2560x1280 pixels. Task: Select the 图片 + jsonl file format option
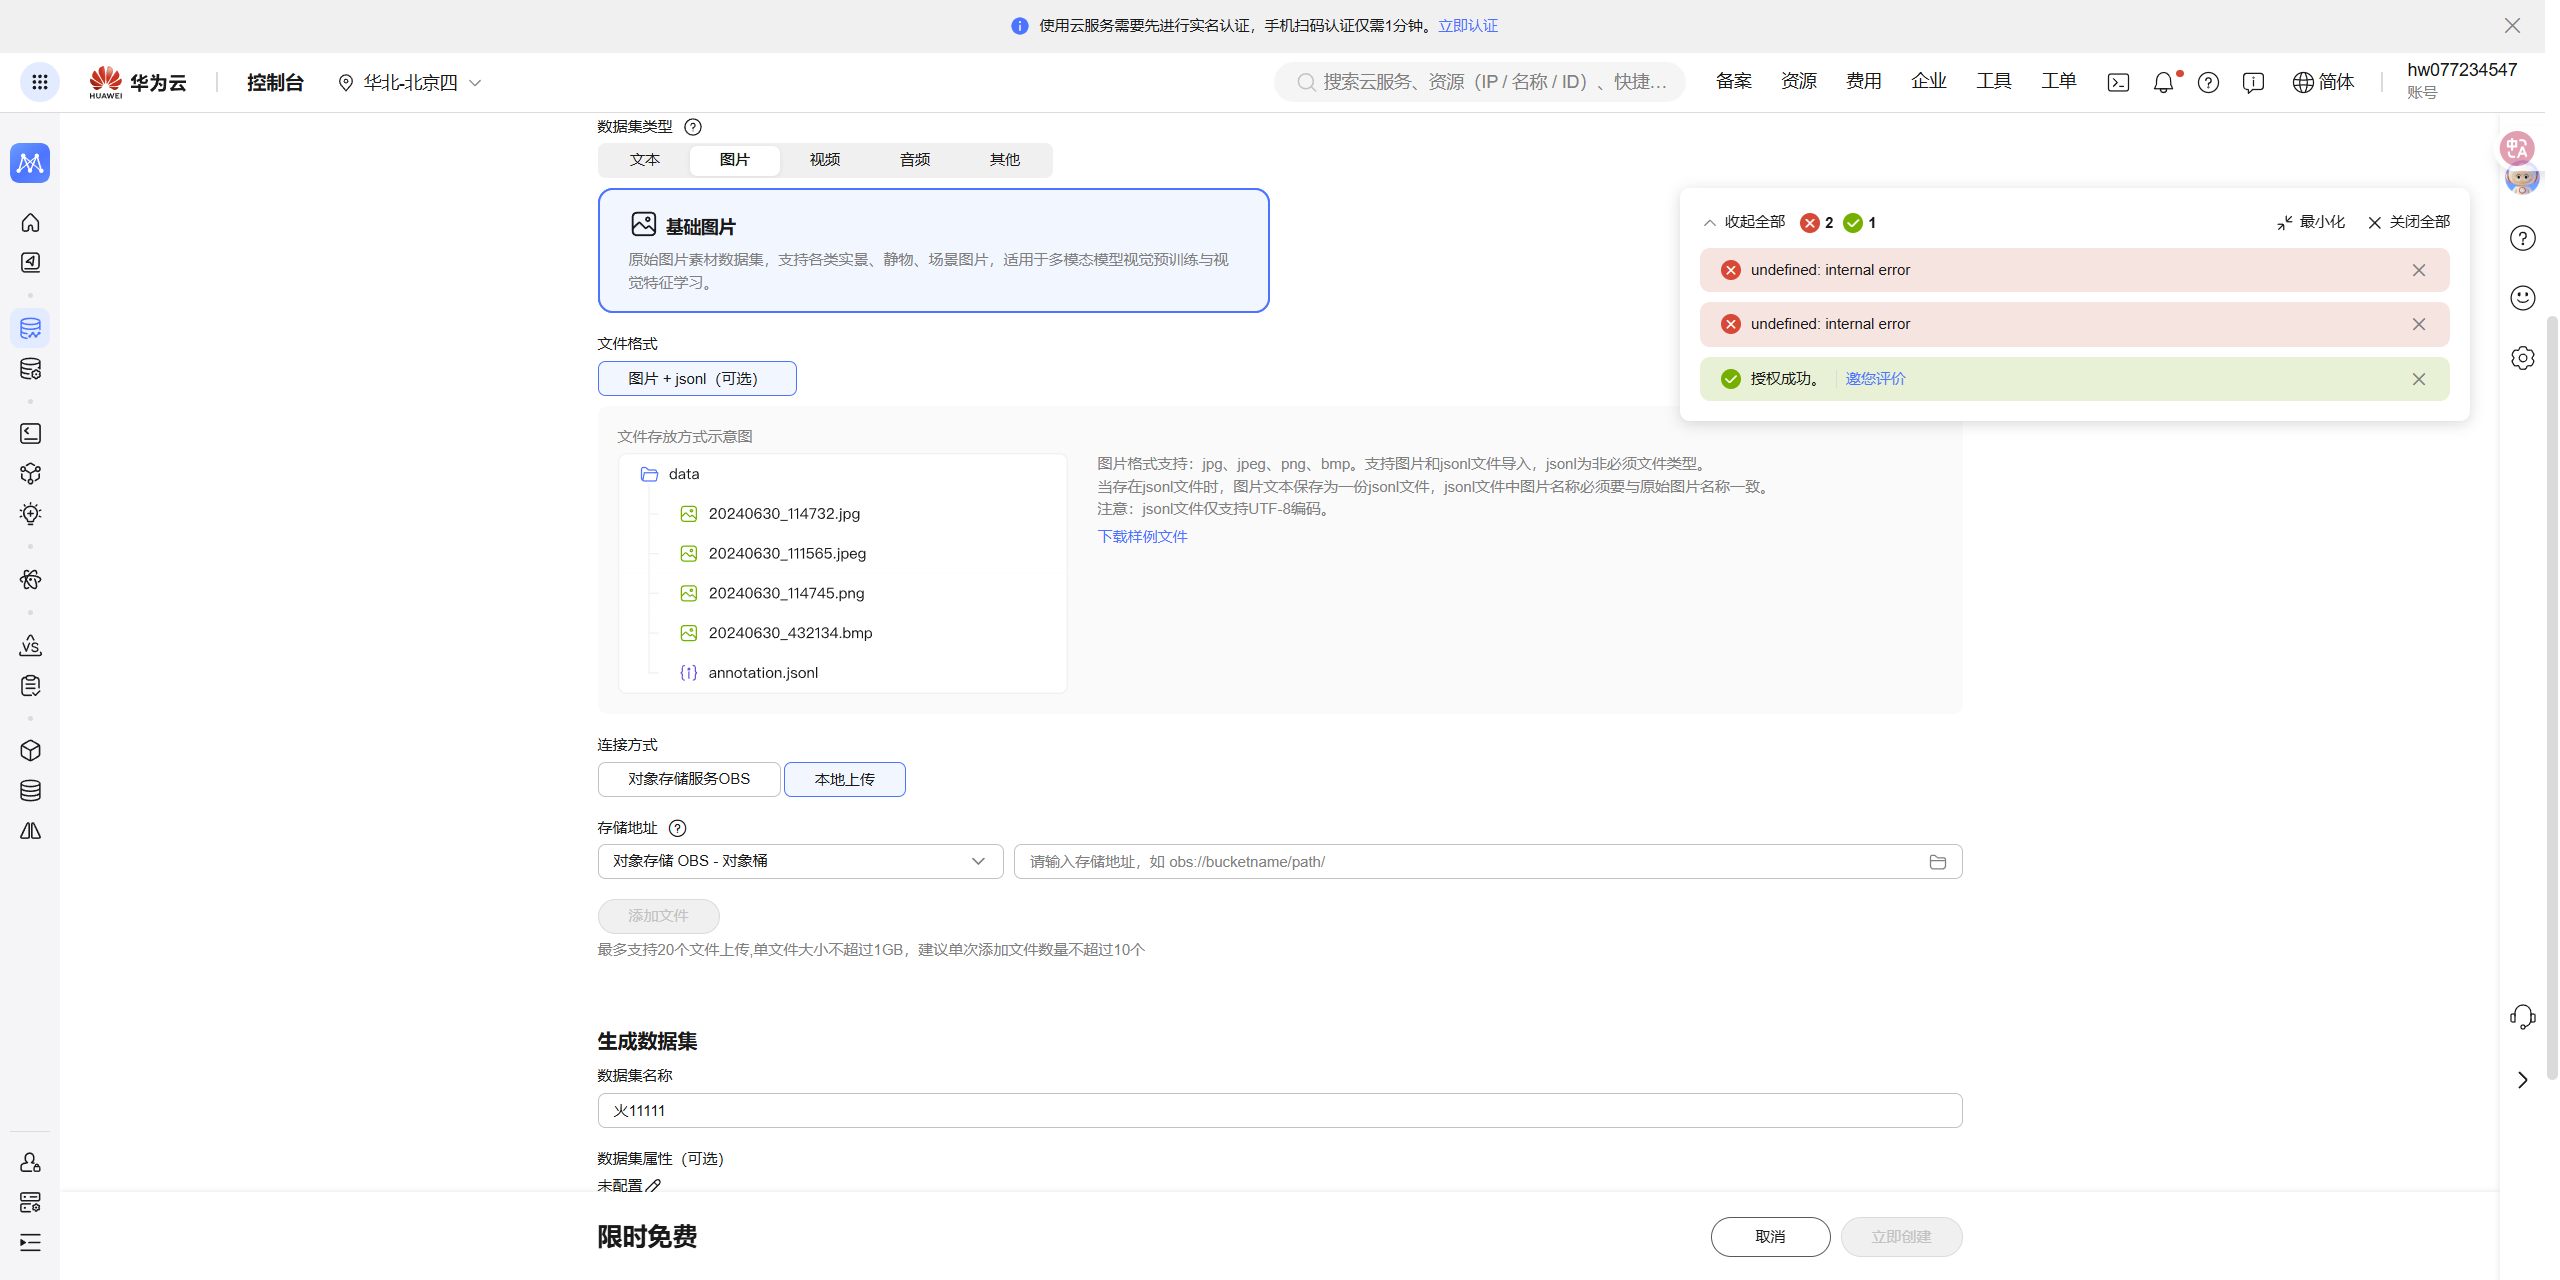(x=697, y=379)
